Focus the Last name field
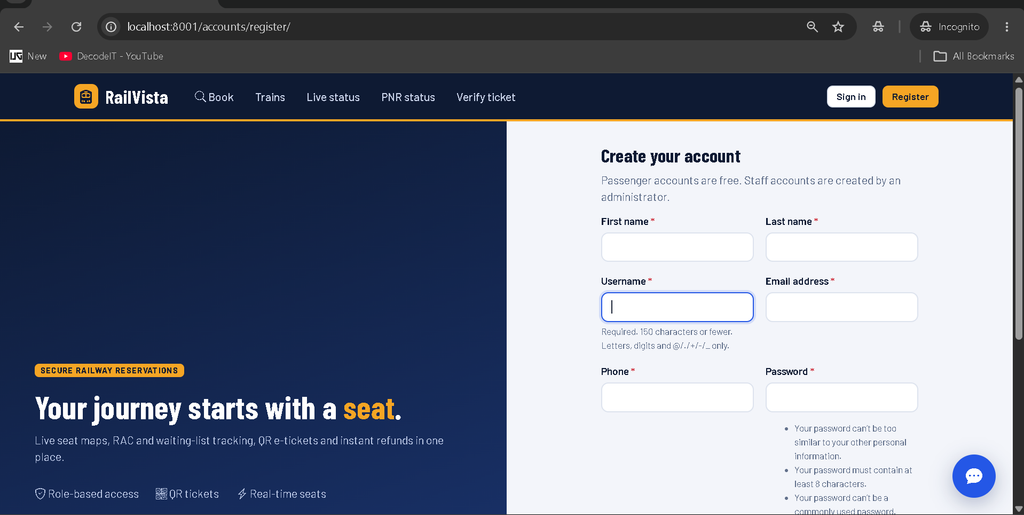This screenshot has height=515, width=1024. [x=841, y=247]
